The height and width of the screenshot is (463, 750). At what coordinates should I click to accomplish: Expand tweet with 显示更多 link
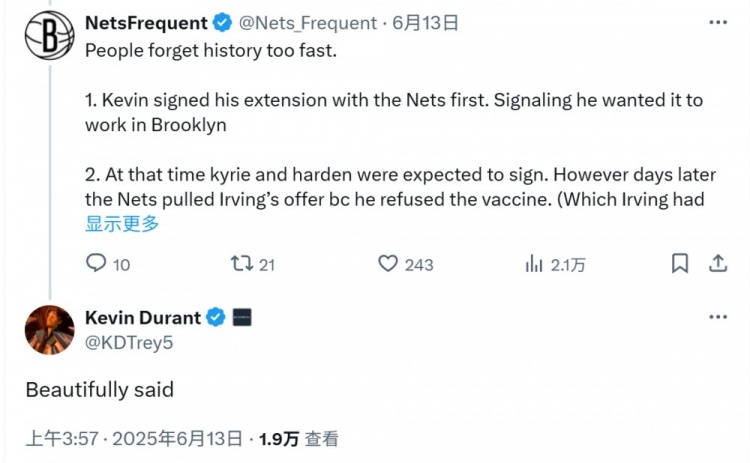122,224
